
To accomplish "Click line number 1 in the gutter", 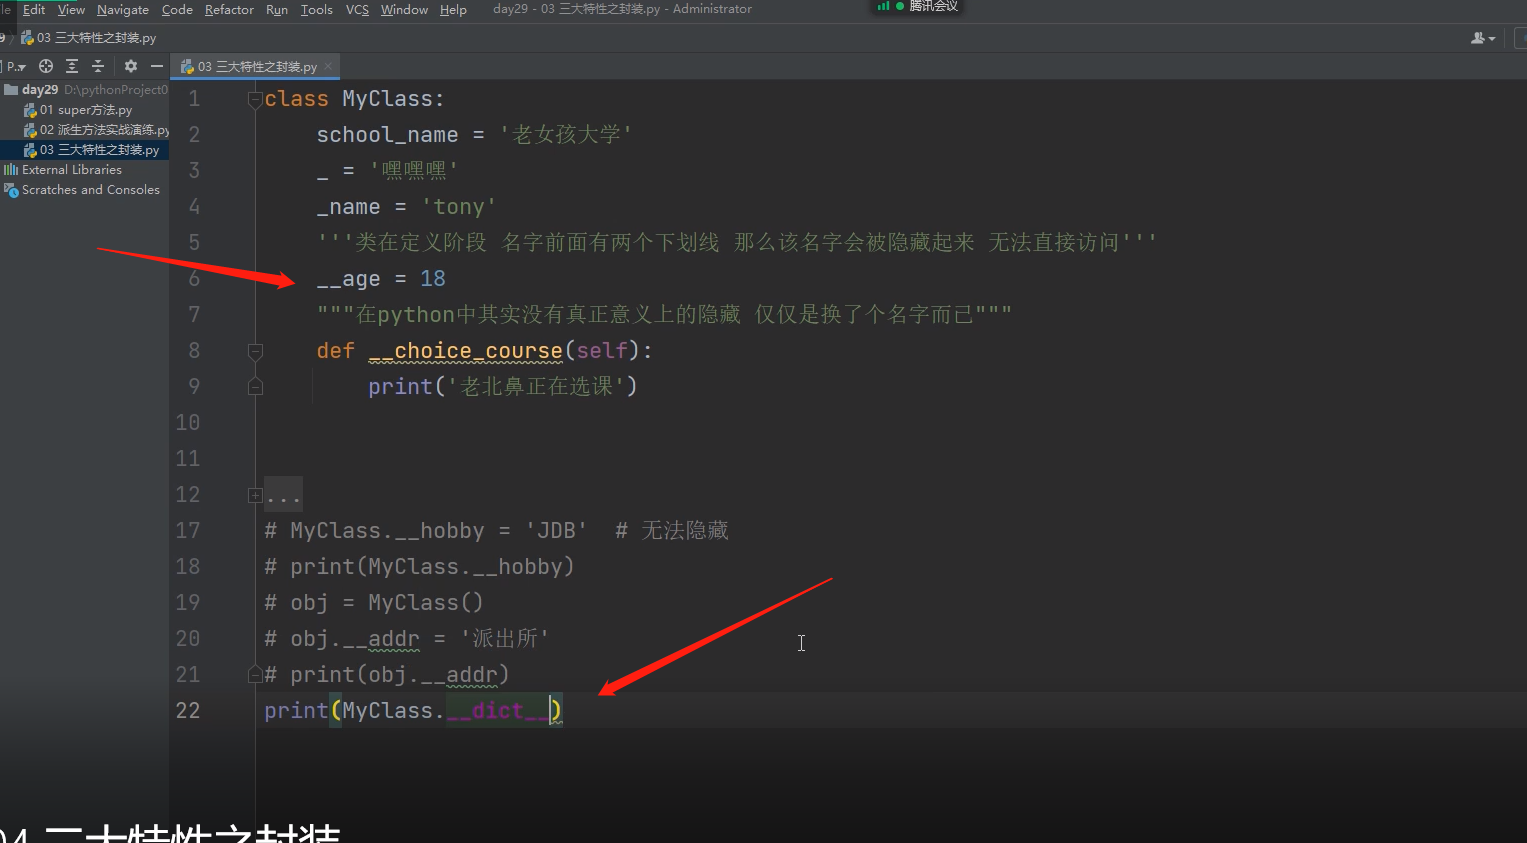I will tap(194, 99).
